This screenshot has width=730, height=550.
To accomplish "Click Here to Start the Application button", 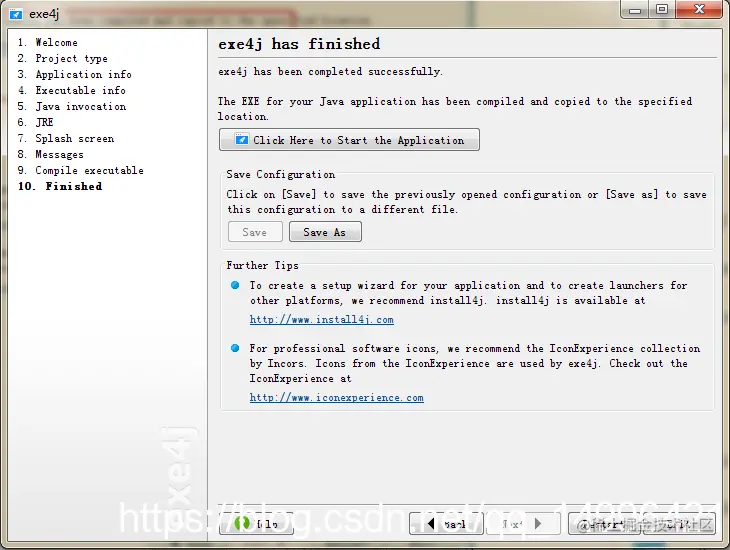I will click(349, 140).
